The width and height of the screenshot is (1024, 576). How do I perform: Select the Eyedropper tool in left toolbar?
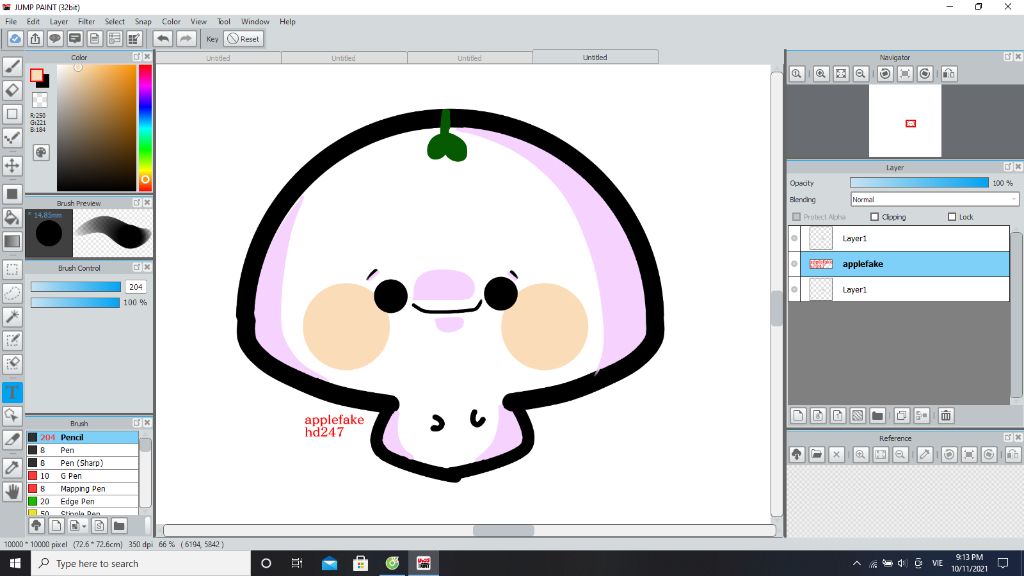pos(12,467)
